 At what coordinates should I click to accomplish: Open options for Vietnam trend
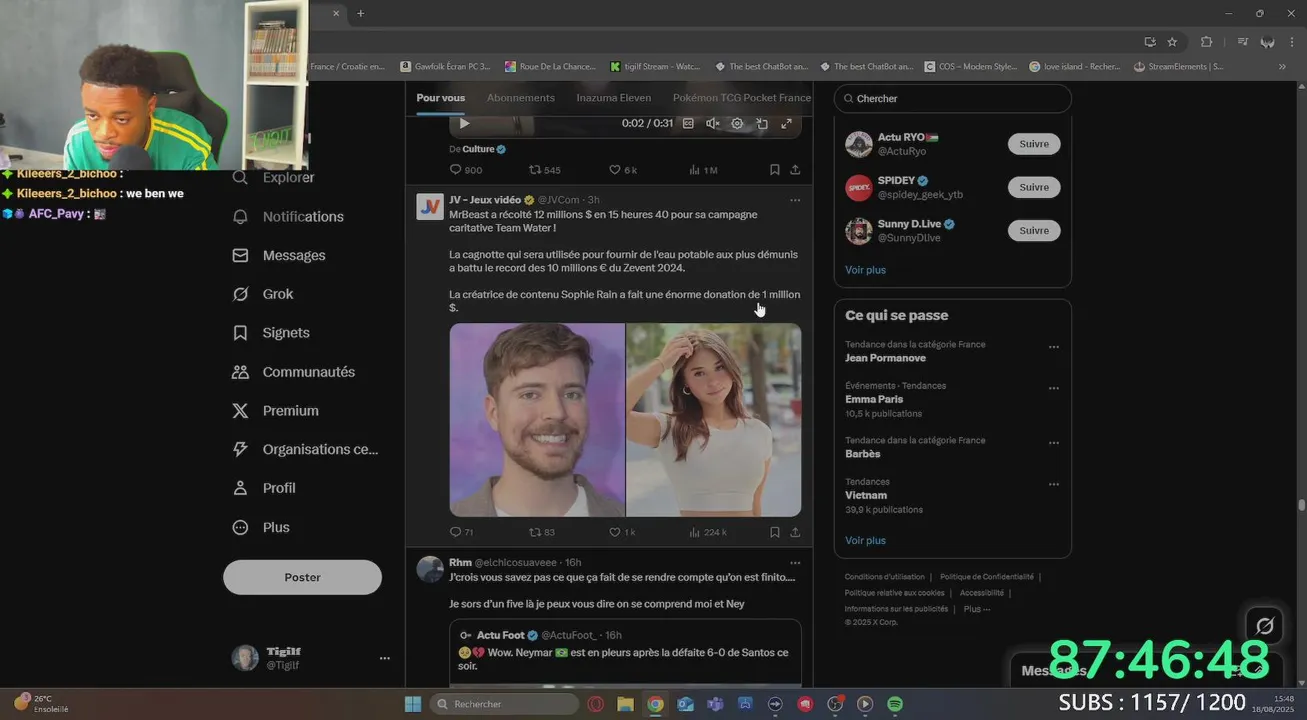pos(1053,484)
